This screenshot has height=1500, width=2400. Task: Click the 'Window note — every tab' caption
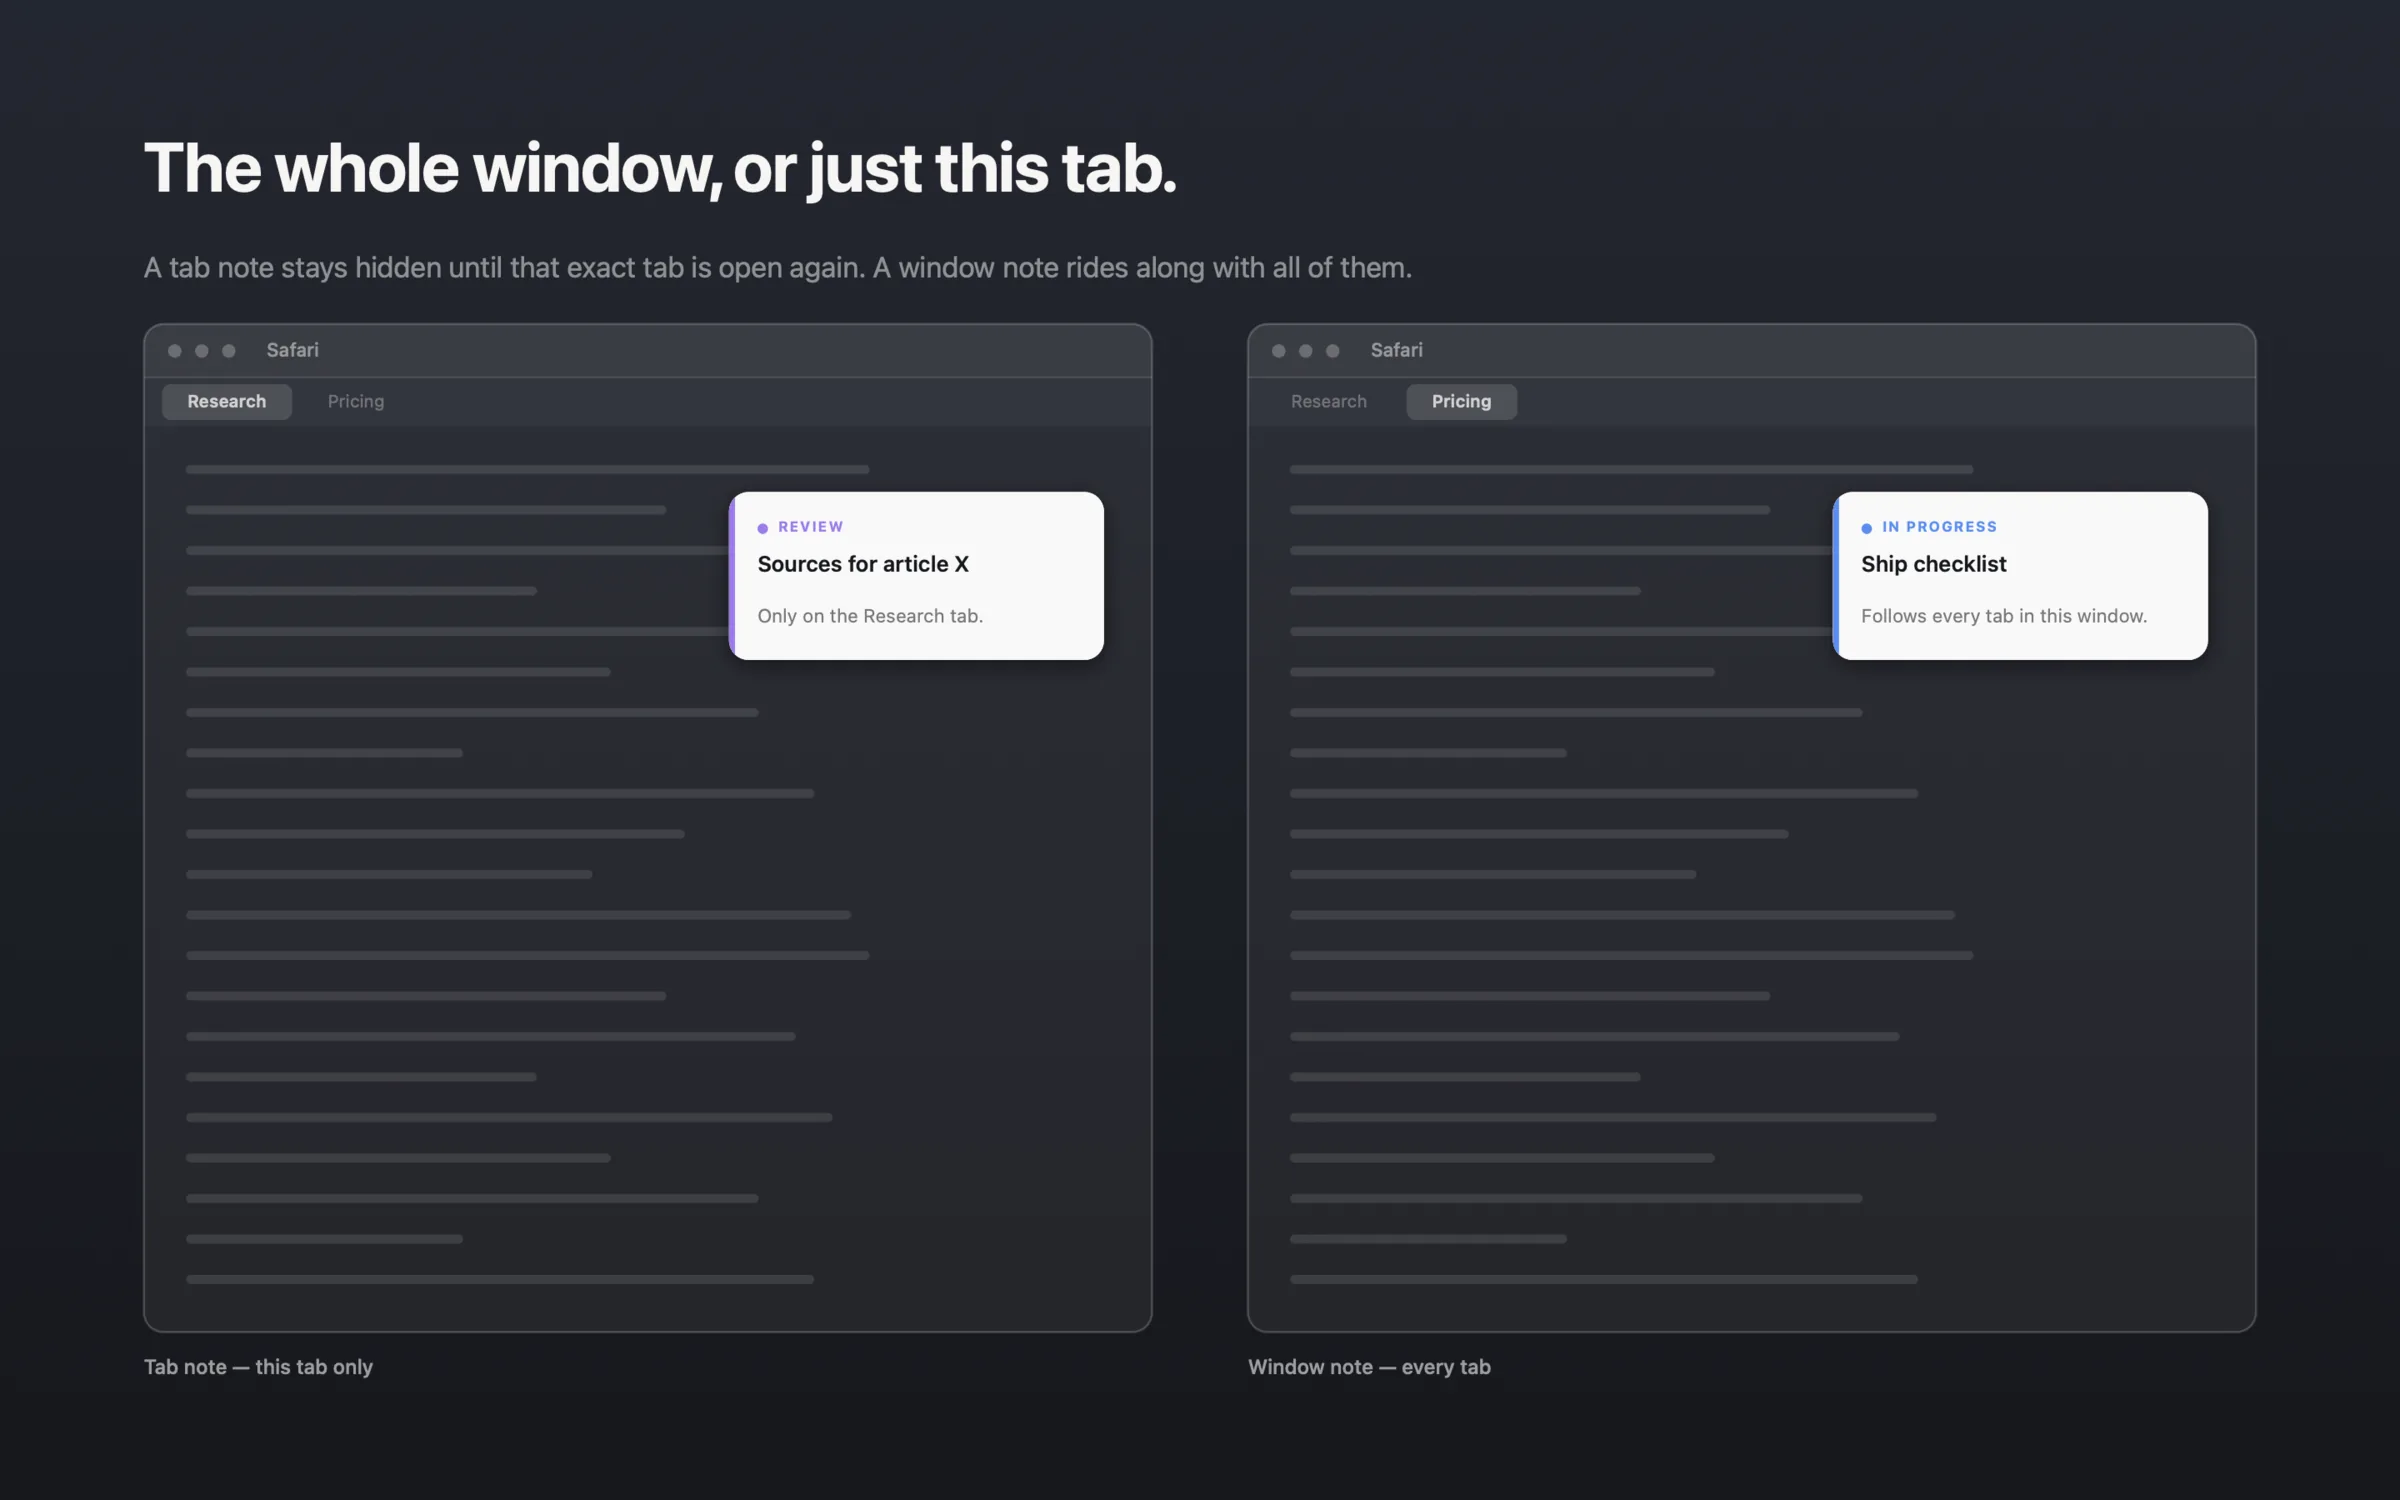click(1369, 1367)
